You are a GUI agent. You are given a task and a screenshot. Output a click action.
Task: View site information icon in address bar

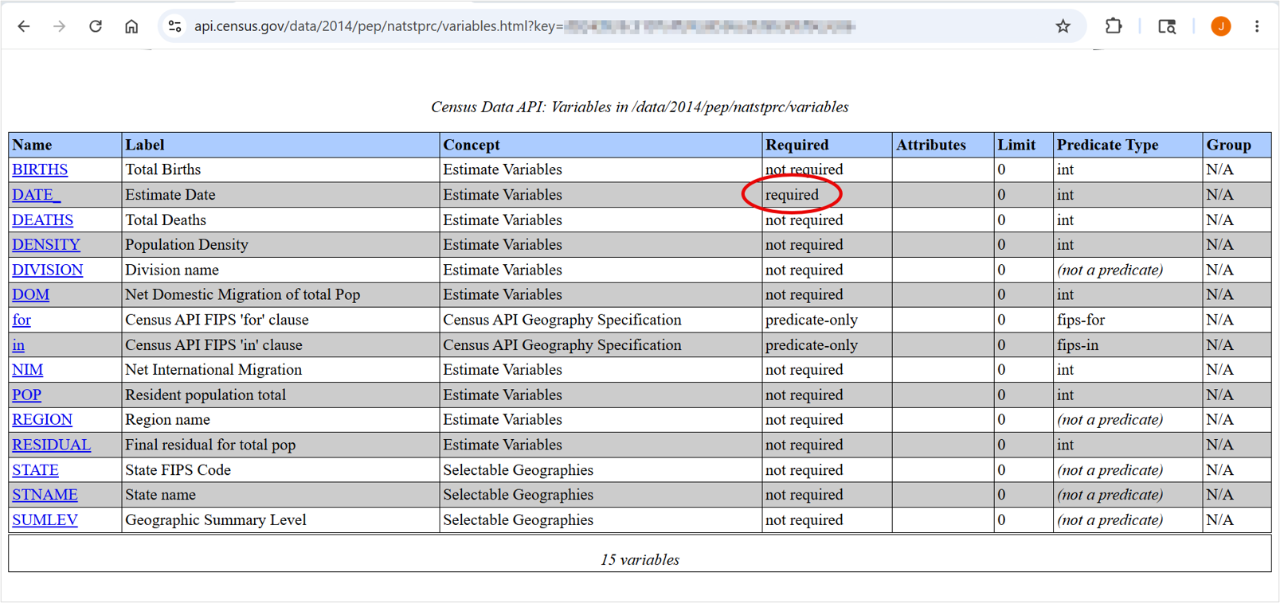pos(175,27)
